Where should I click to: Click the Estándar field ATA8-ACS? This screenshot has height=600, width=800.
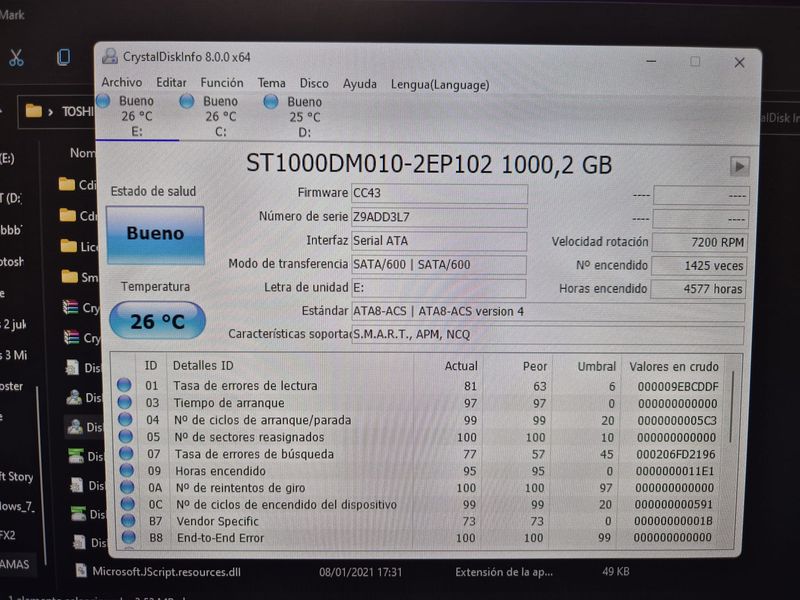point(548,311)
